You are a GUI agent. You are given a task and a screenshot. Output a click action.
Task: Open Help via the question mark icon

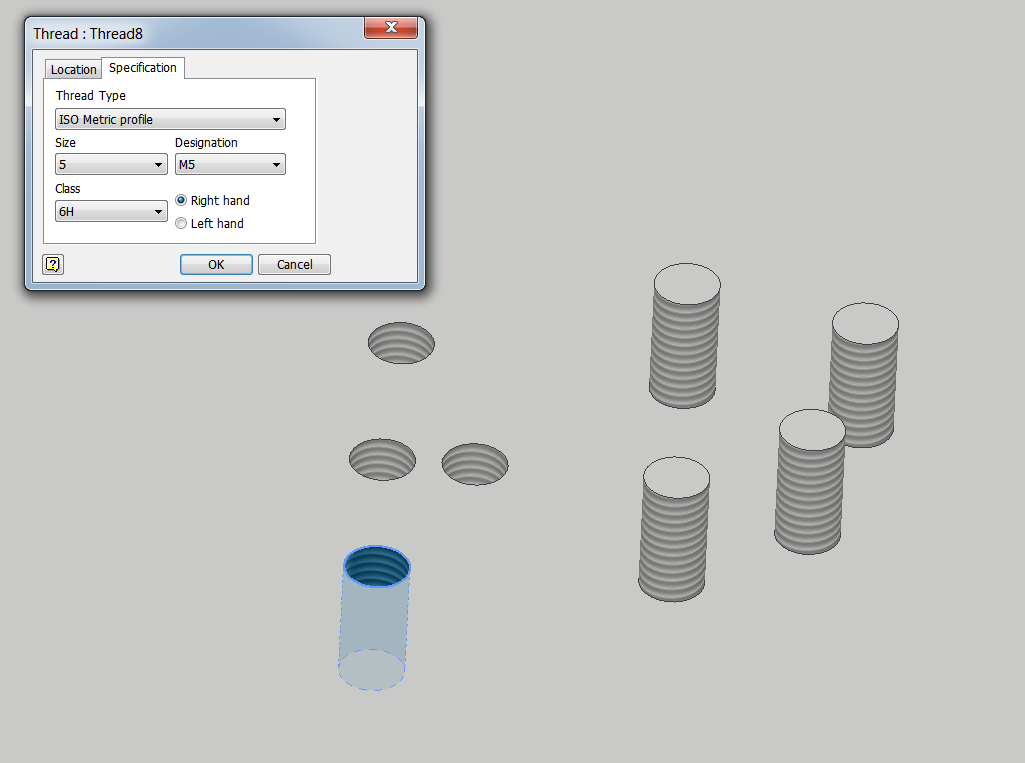(52, 264)
